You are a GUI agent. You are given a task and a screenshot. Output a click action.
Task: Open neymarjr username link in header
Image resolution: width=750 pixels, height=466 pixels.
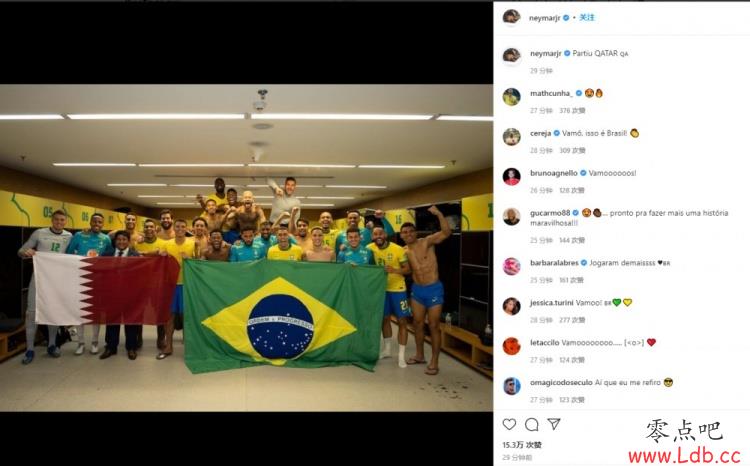[544, 18]
